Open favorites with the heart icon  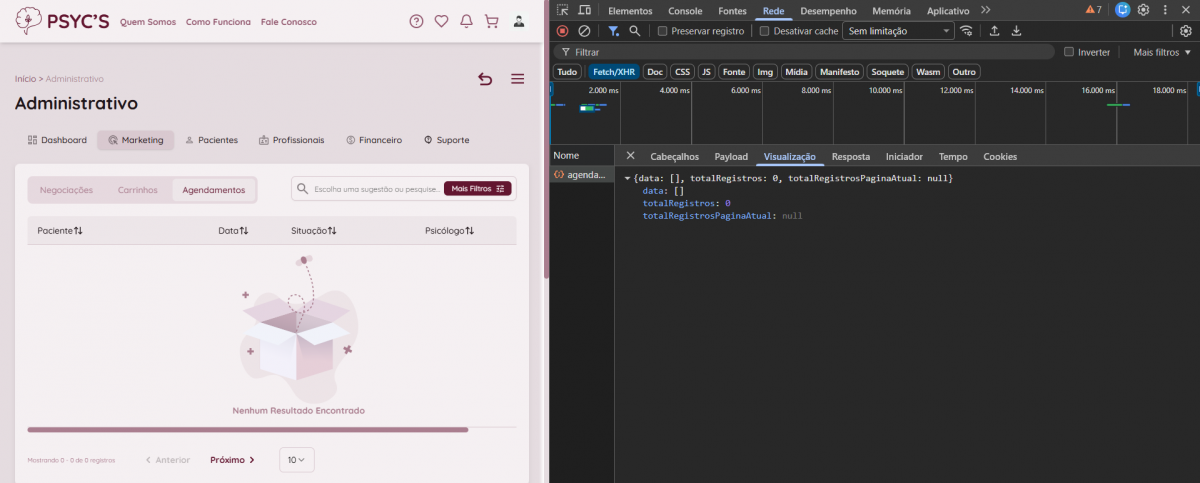[x=441, y=21]
